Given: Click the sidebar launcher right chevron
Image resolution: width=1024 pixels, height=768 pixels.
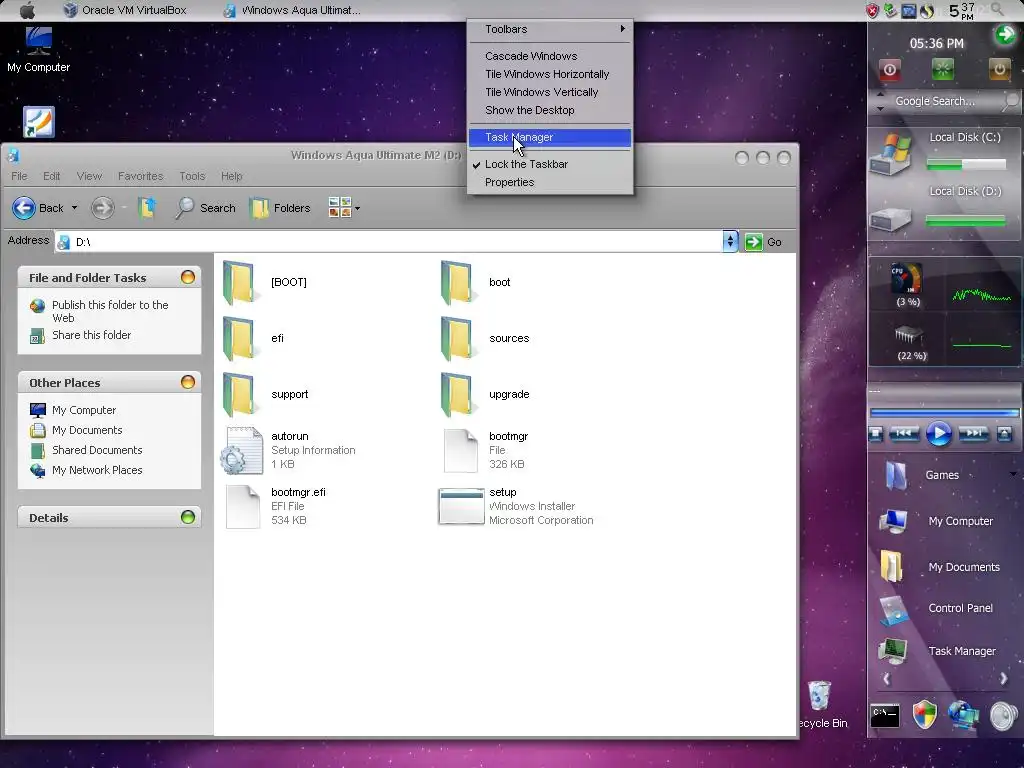Looking at the screenshot, I should pos(1003,679).
